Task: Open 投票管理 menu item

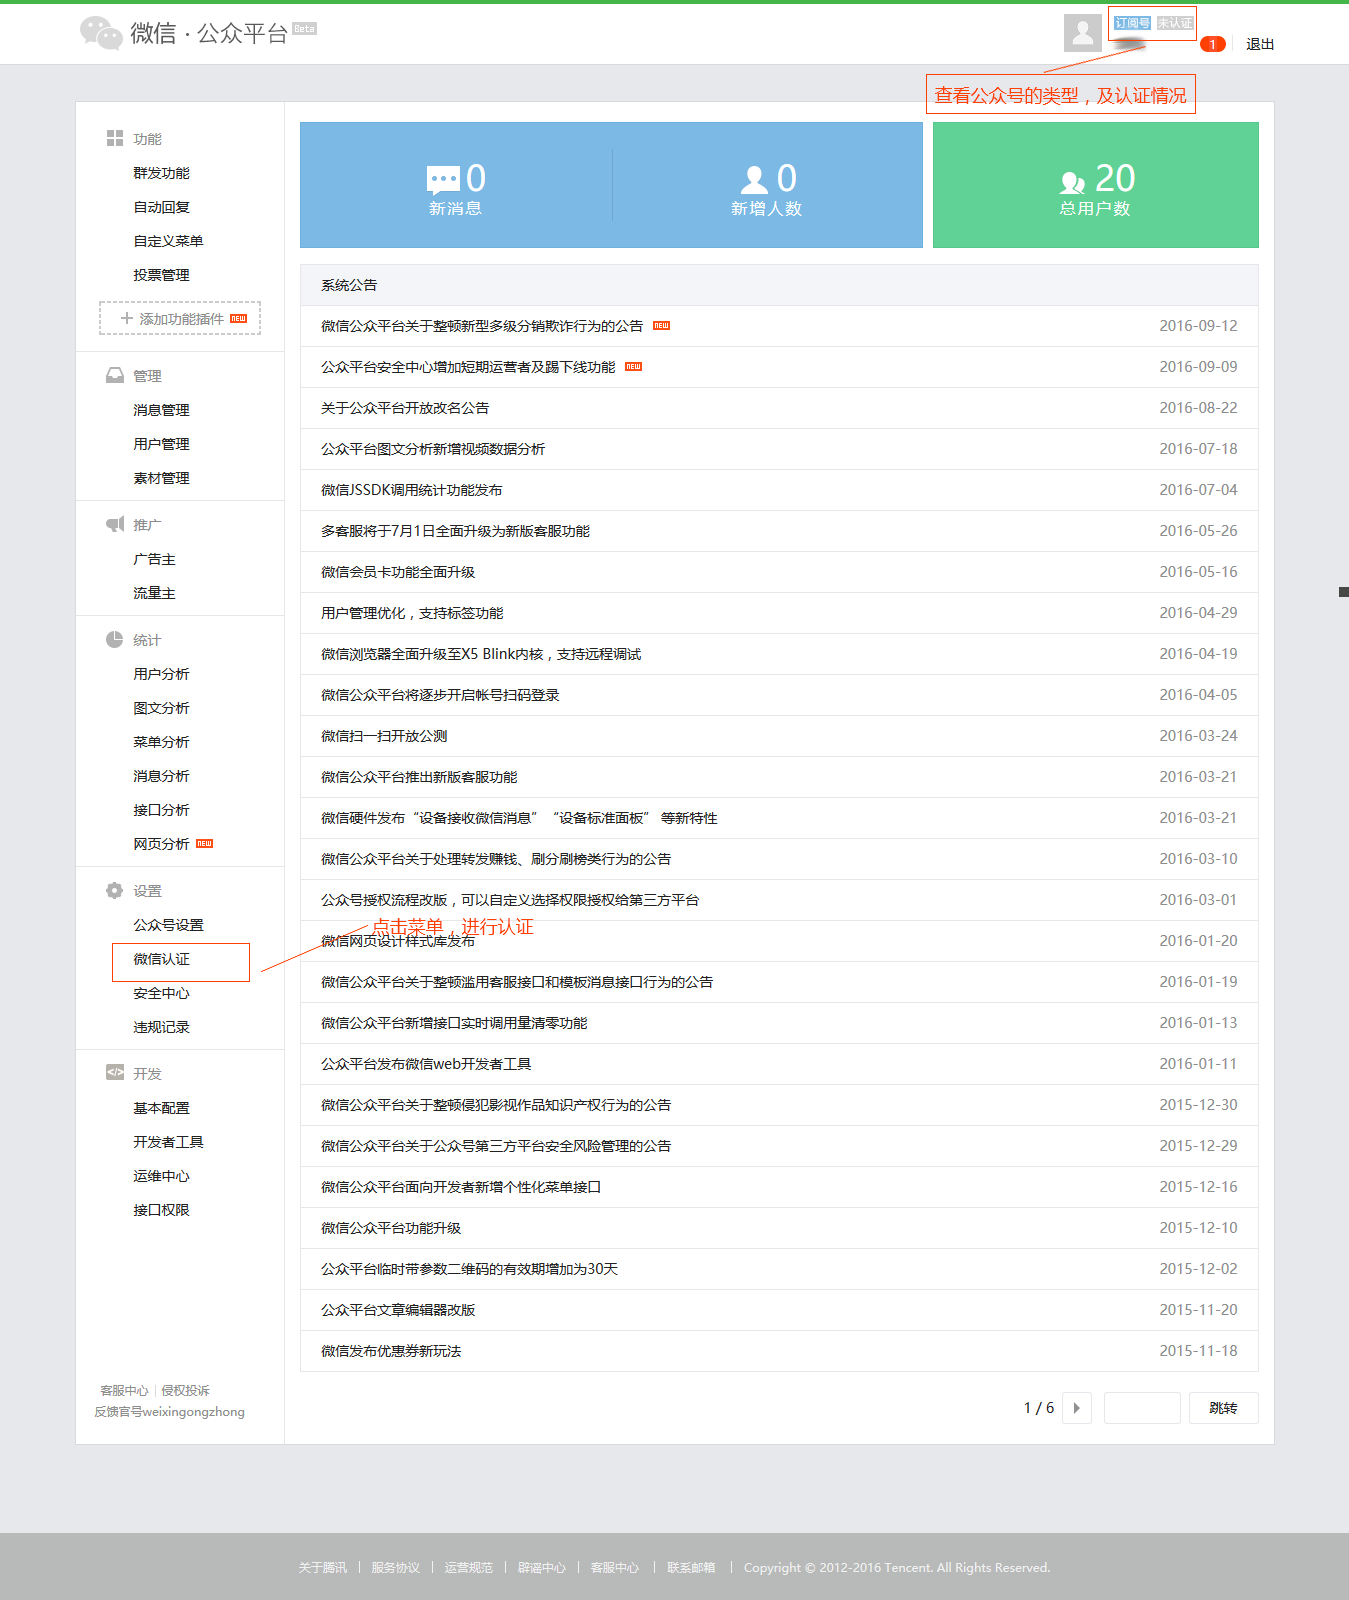Action: (161, 275)
